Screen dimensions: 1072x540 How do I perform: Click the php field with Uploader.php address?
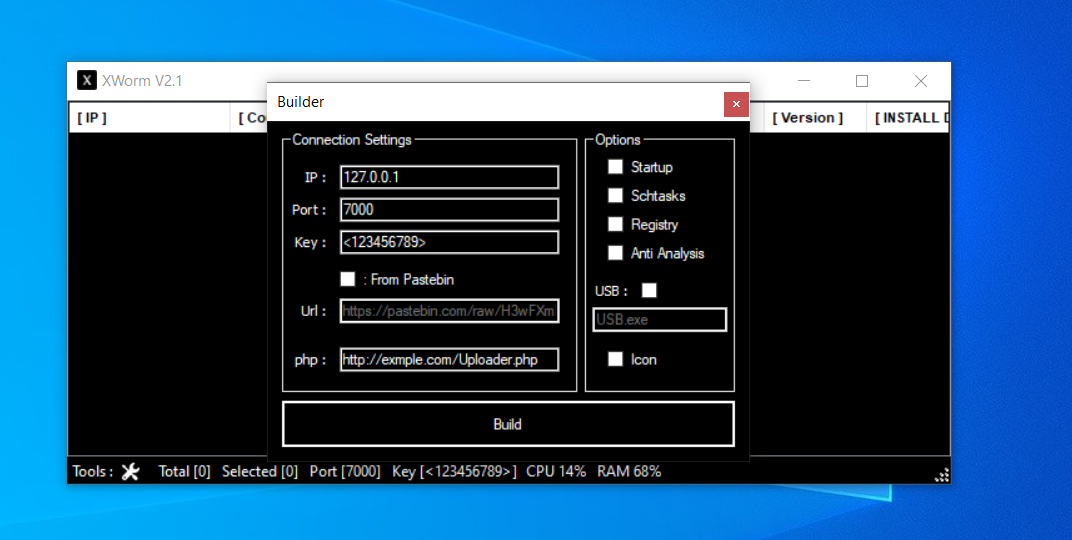click(449, 360)
